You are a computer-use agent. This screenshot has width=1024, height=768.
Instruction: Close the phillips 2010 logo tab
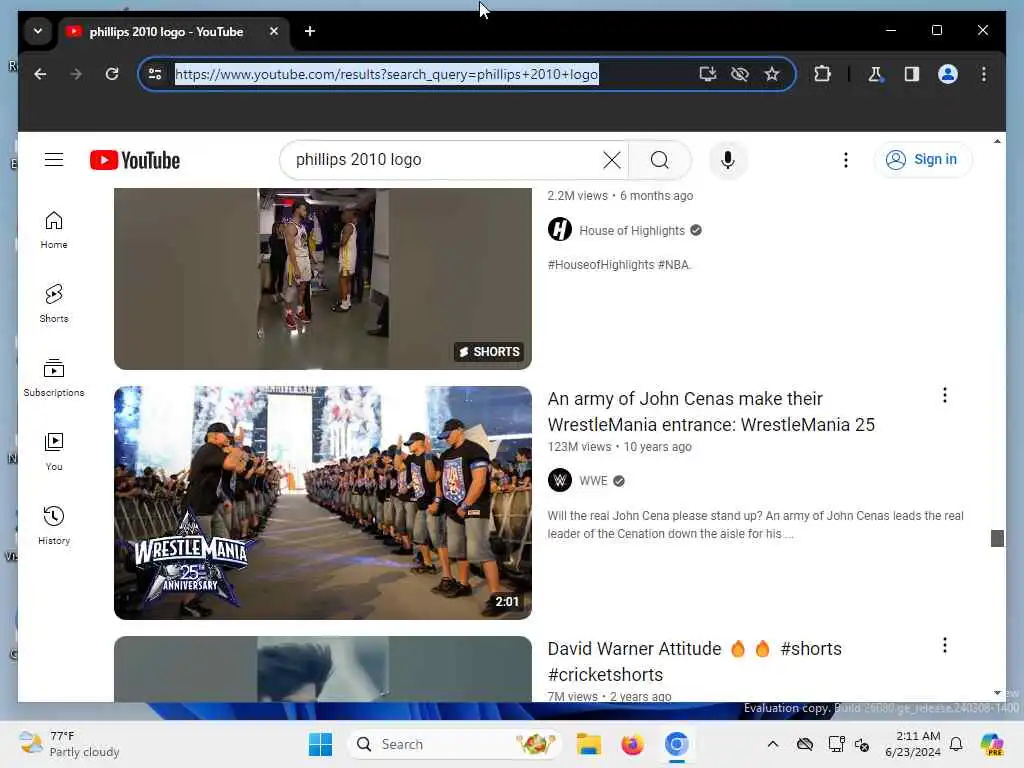pyautogui.click(x=274, y=31)
